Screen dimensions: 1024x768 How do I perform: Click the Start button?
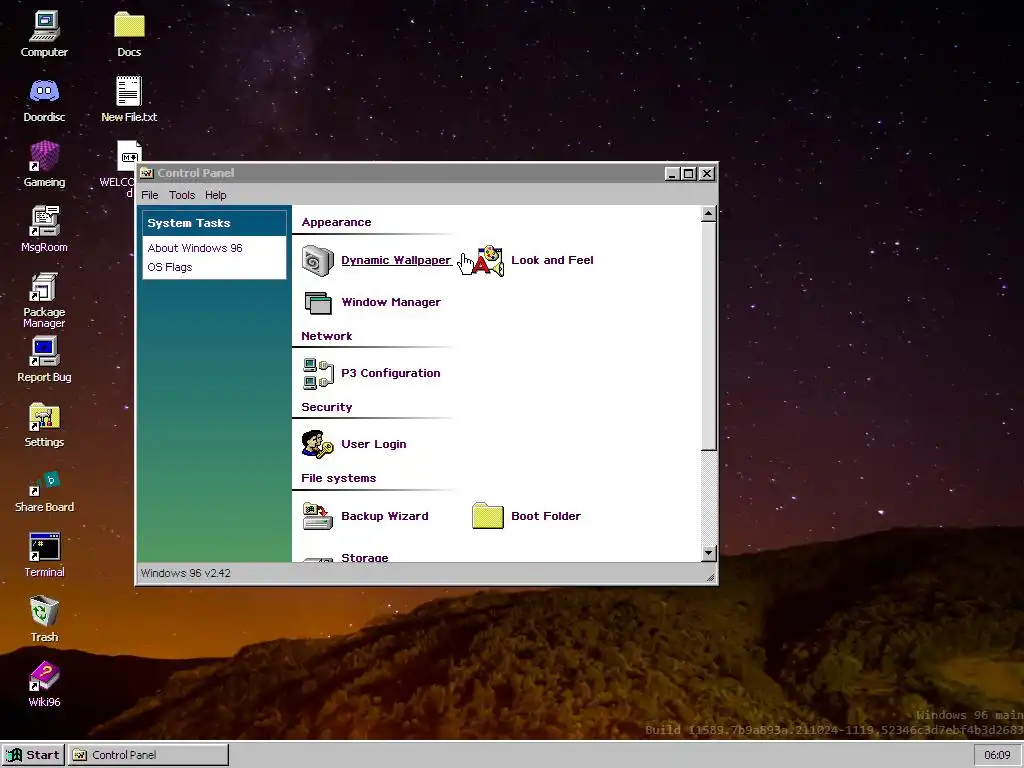pyautogui.click(x=33, y=755)
